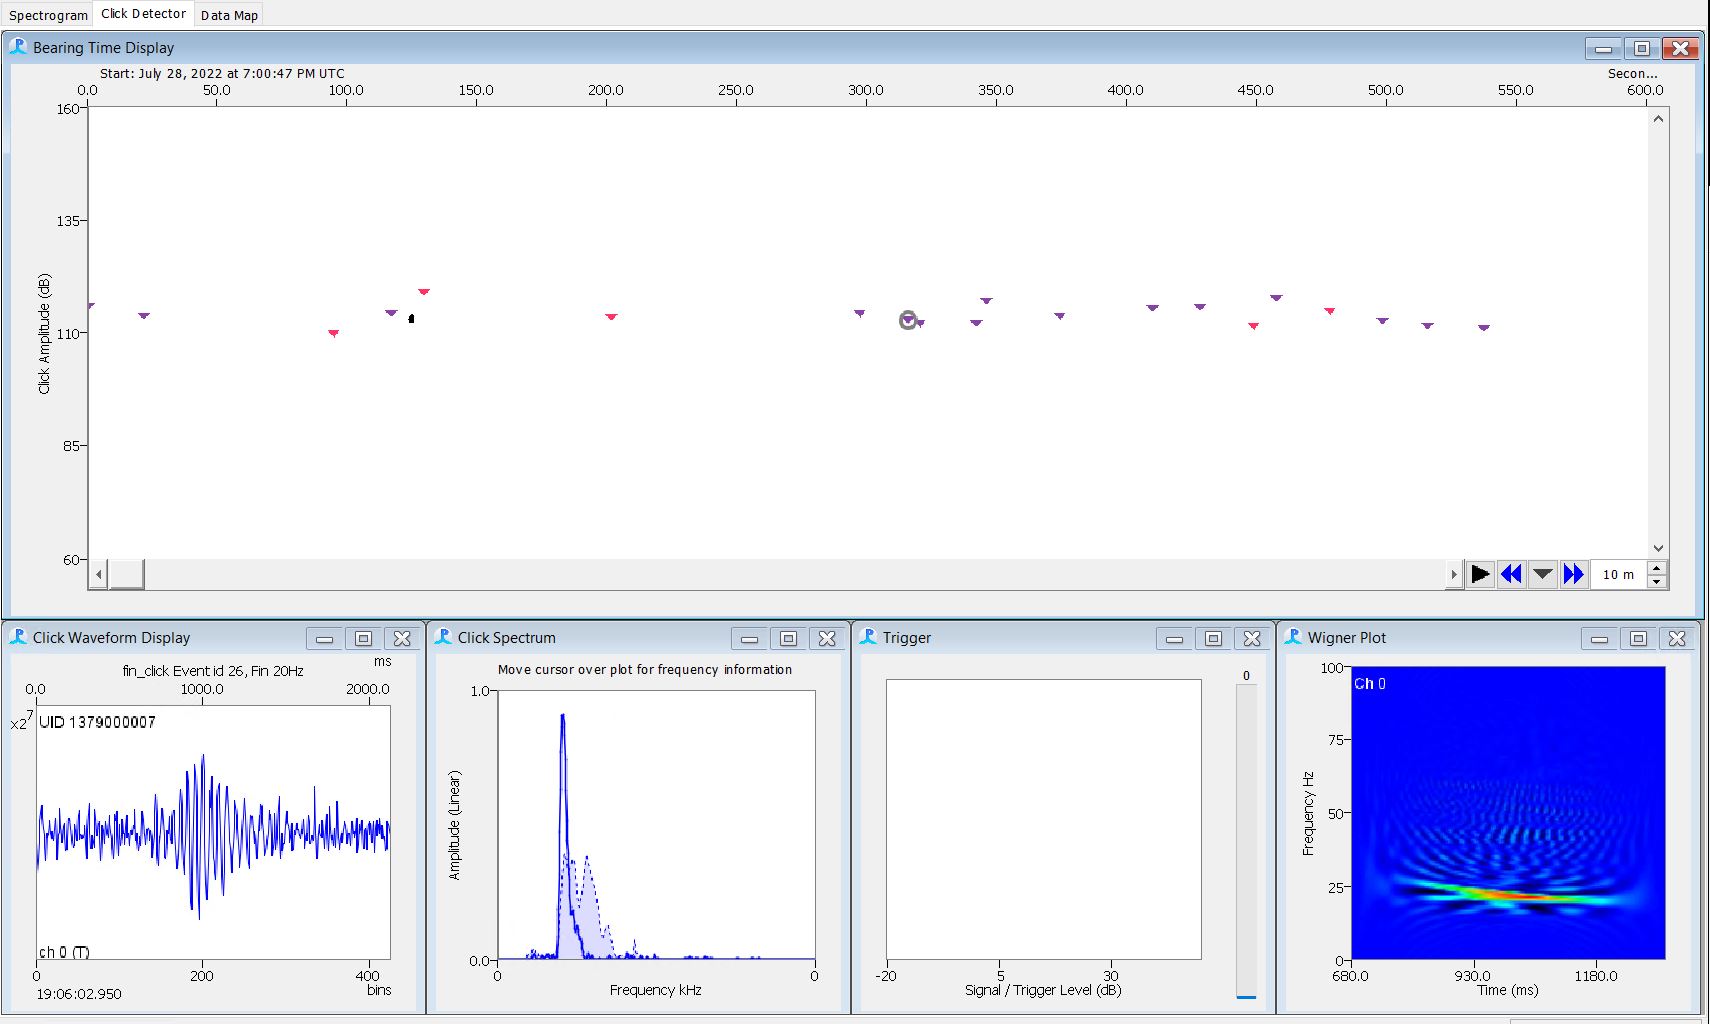Image resolution: width=1710 pixels, height=1024 pixels.
Task: Switch to the Spectrogram tab
Action: tap(48, 15)
